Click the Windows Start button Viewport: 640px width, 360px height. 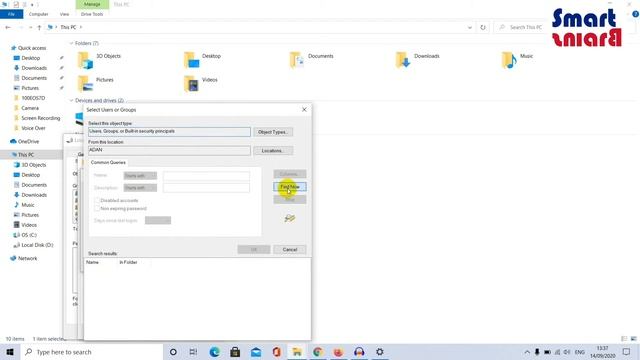pos(10,352)
